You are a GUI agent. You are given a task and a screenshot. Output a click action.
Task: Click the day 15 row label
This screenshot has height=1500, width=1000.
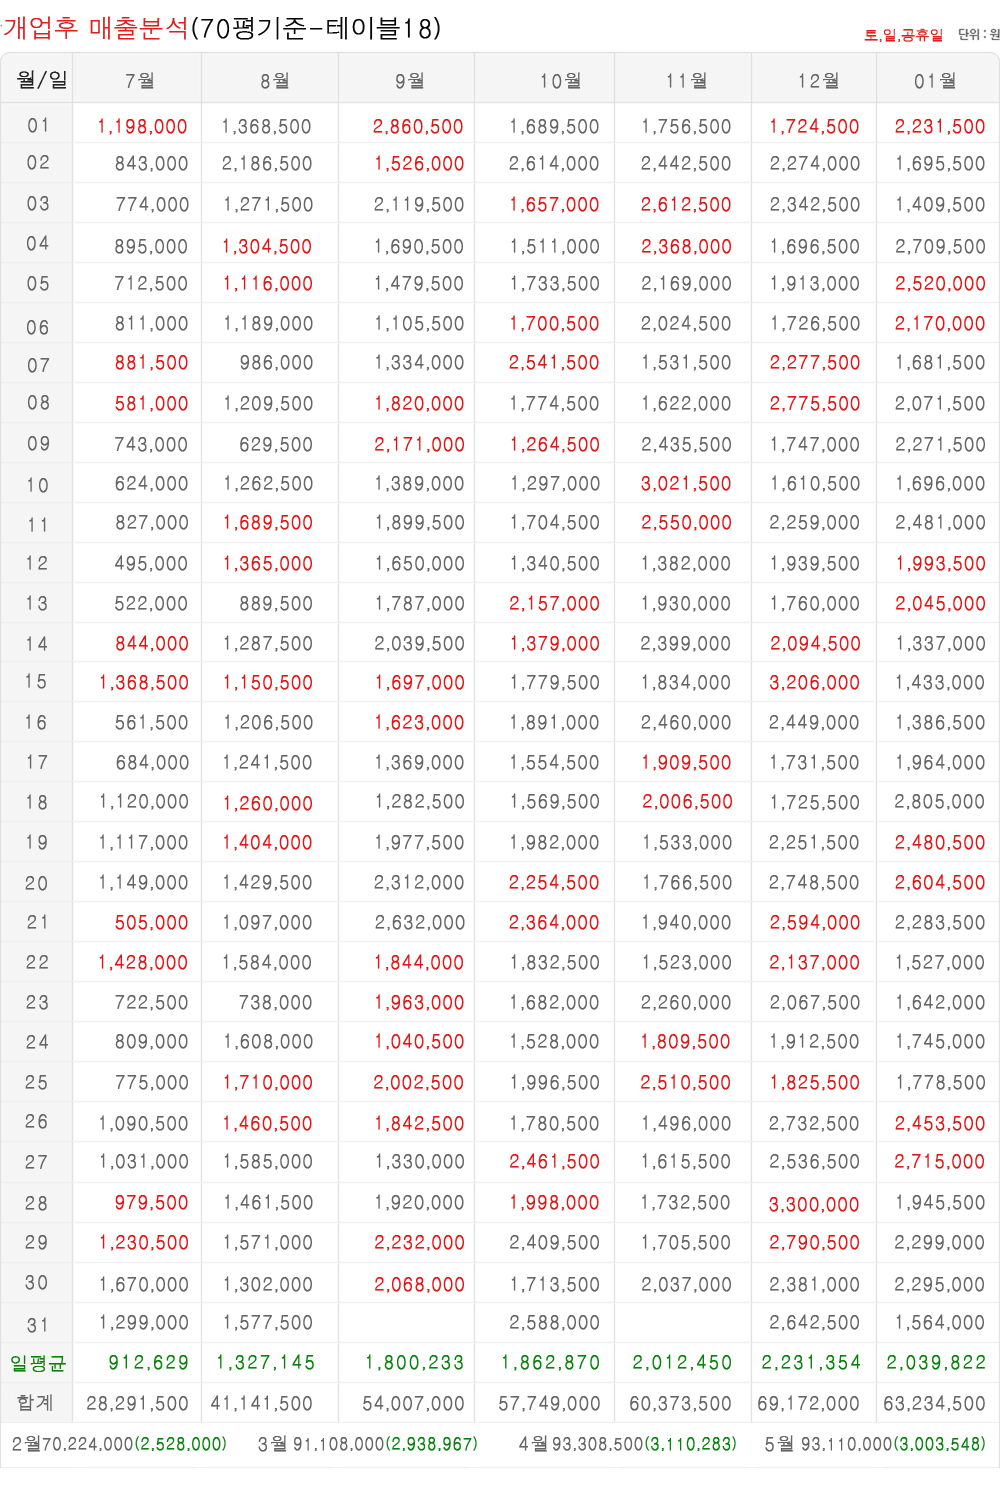(x=36, y=682)
